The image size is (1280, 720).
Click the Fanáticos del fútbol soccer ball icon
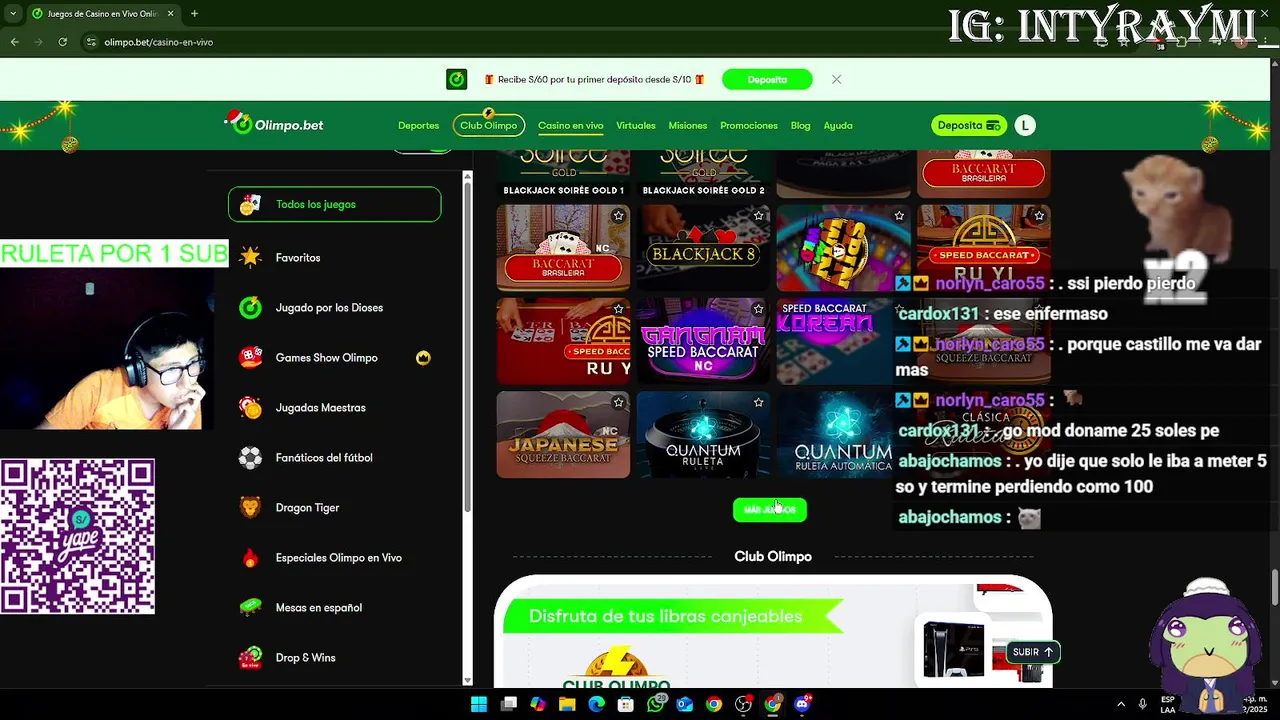(250, 457)
